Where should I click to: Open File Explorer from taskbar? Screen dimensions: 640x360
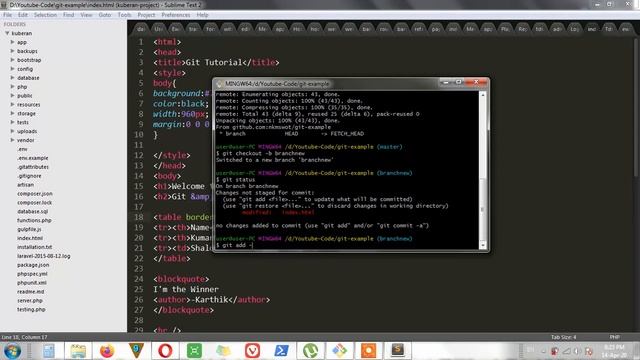tap(78, 351)
